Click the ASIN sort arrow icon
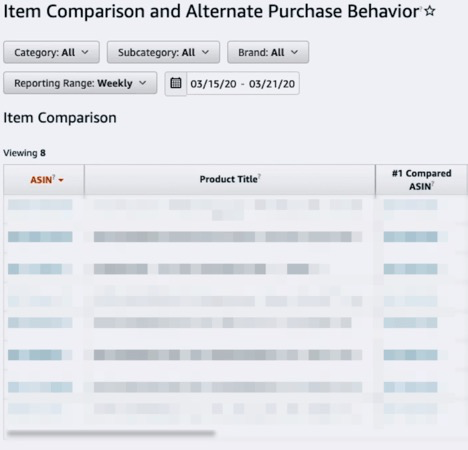The width and height of the screenshot is (468, 450). pos(61,180)
